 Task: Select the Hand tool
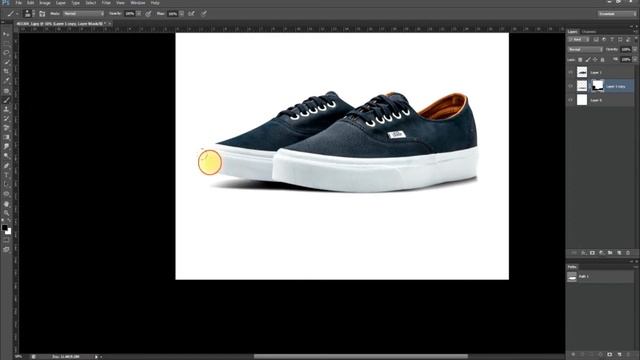pyautogui.click(x=6, y=204)
